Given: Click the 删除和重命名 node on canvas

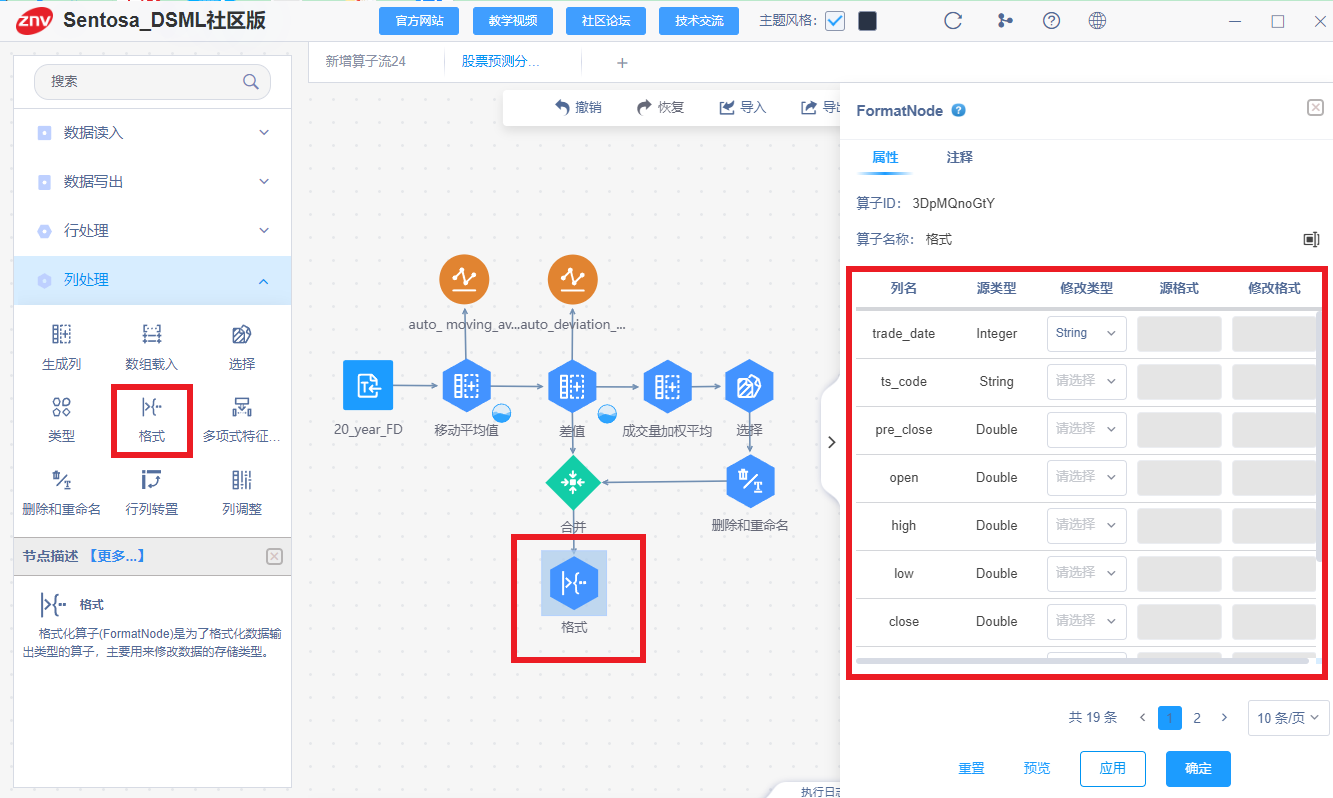Looking at the screenshot, I should pyautogui.click(x=750, y=481).
